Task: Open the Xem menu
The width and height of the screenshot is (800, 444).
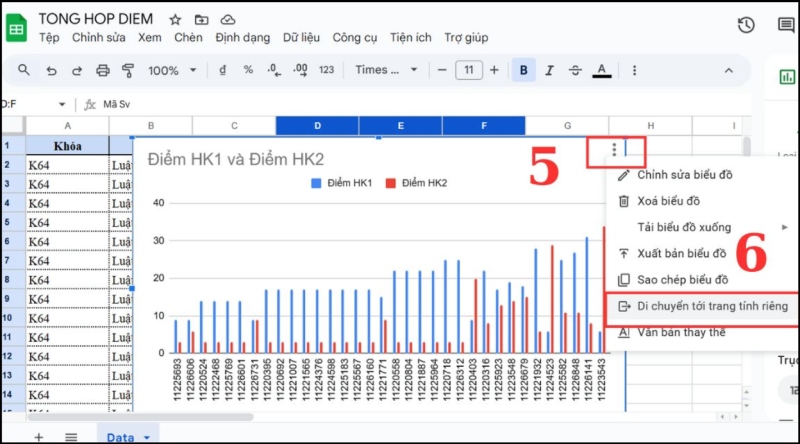Action: 149,37
